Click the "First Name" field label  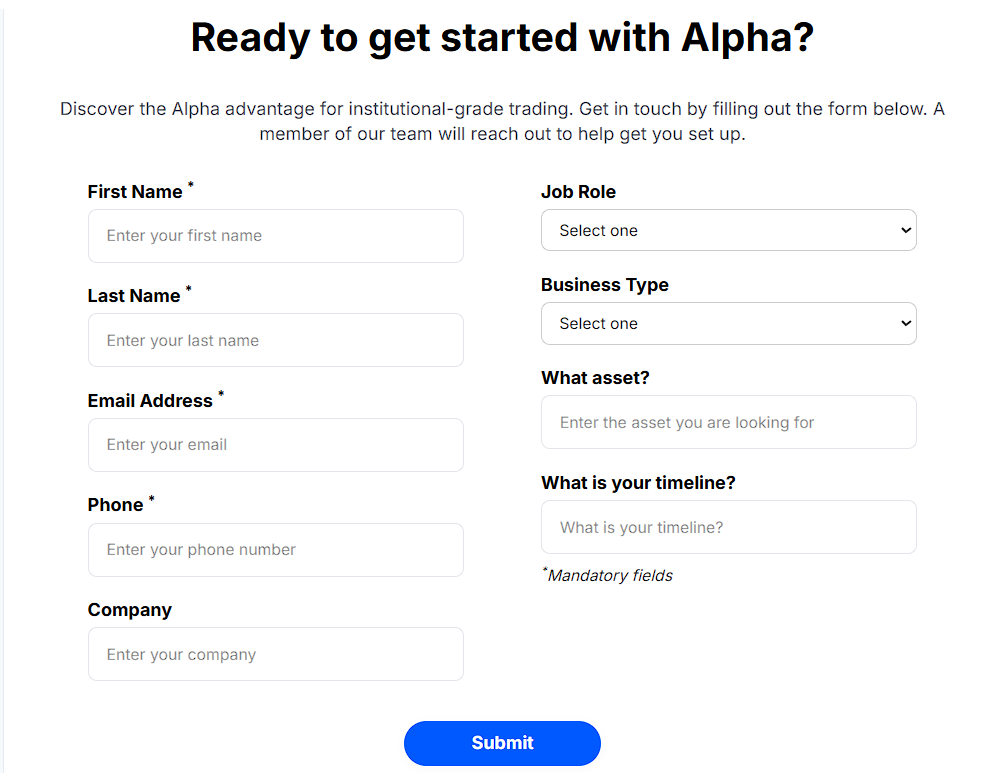[135, 192]
